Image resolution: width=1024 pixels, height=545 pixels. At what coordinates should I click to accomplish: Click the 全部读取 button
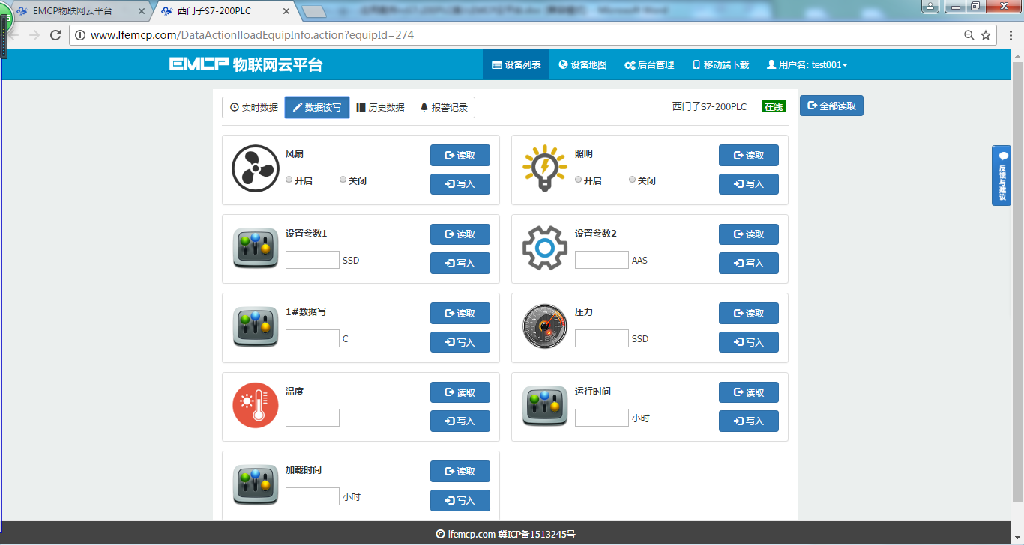point(831,106)
